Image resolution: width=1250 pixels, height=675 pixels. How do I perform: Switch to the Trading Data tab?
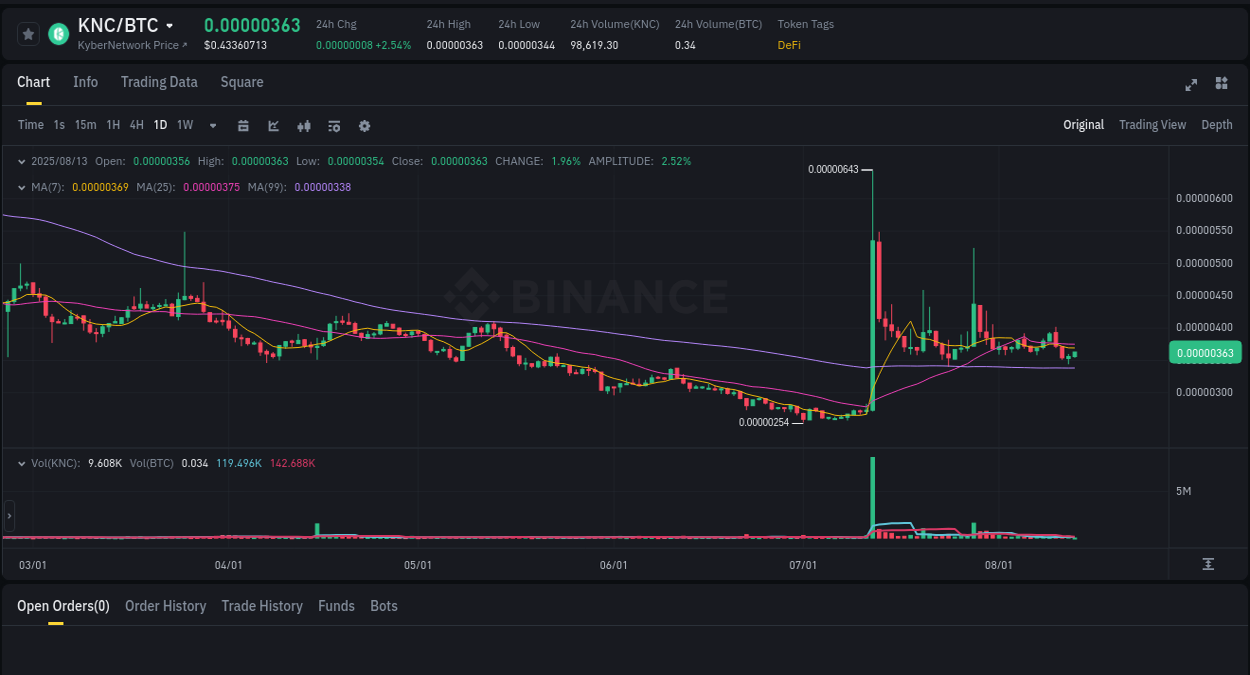pos(159,82)
